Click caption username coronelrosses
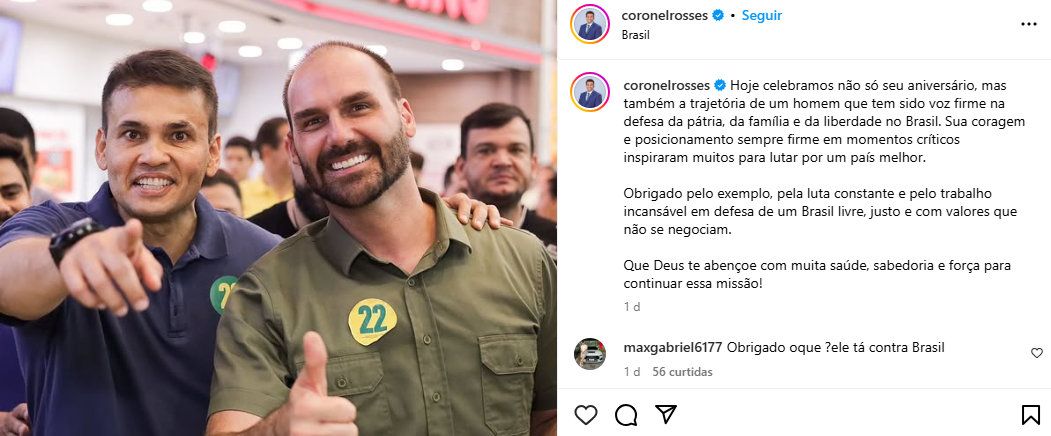Image resolution: width=1051 pixels, height=436 pixels. 667,85
